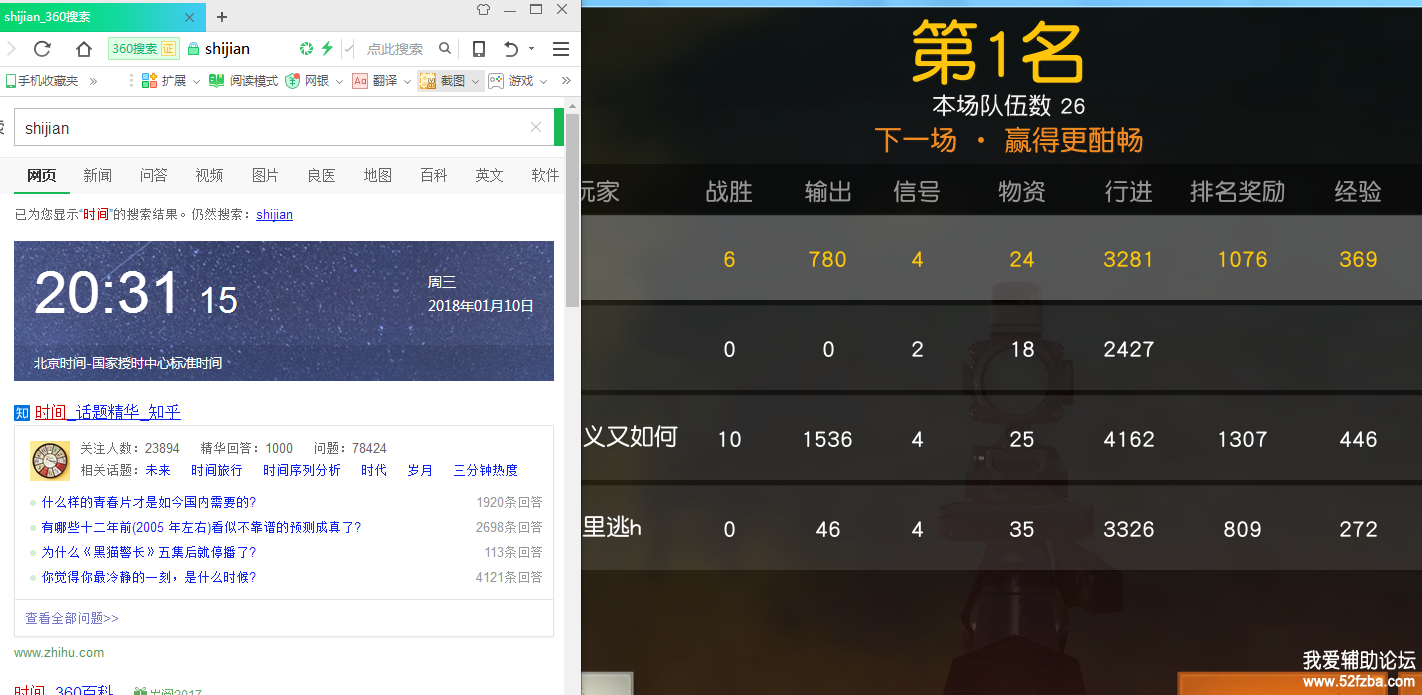
Task: Click the 网银 online banking shield icon
Action: click(292, 81)
